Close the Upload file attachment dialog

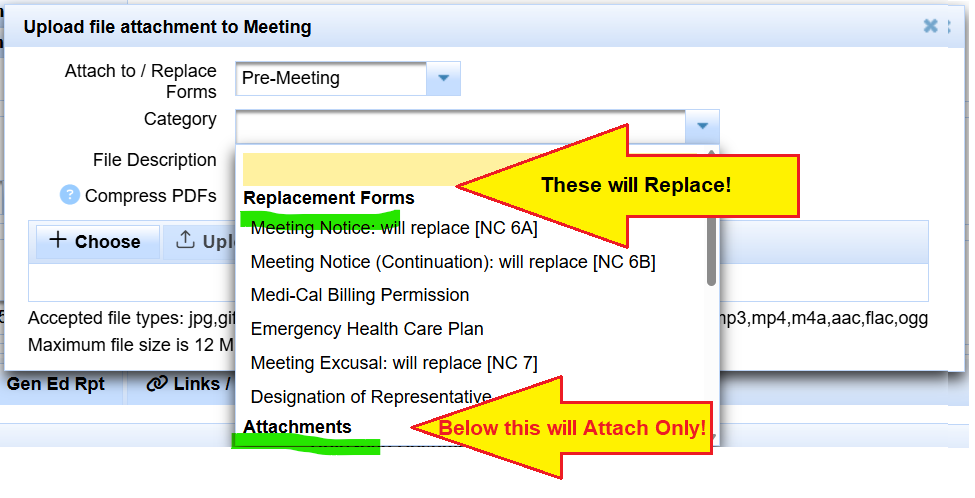coord(930,26)
